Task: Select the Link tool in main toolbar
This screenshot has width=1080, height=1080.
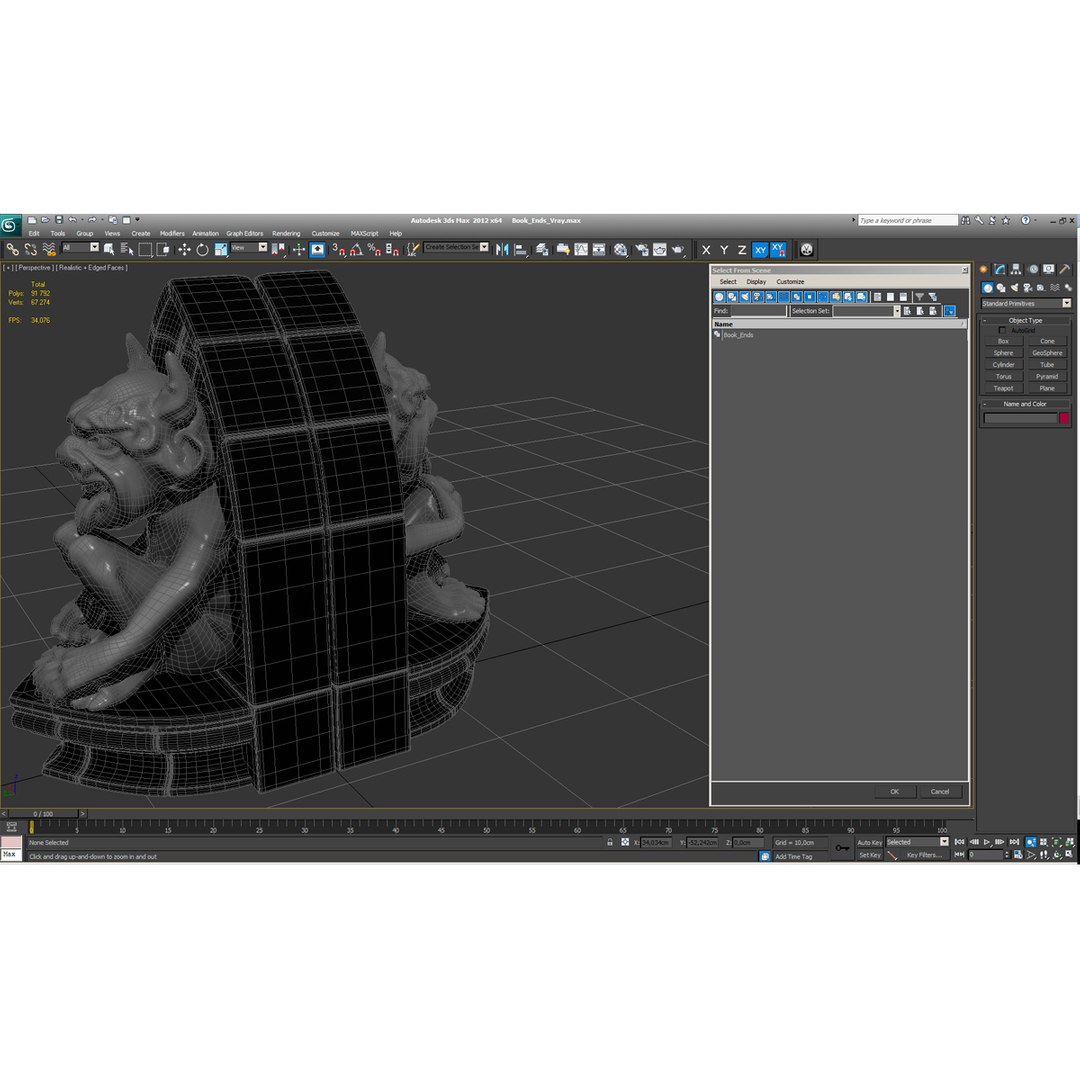Action: tap(12, 249)
